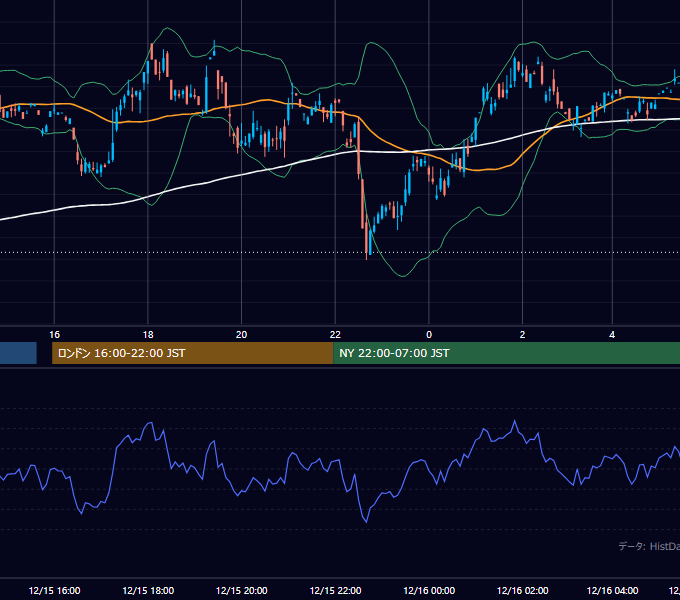Screen dimensions: 680x600
Task: Click the blue session bar before London
Action: pyautogui.click(x=18, y=353)
